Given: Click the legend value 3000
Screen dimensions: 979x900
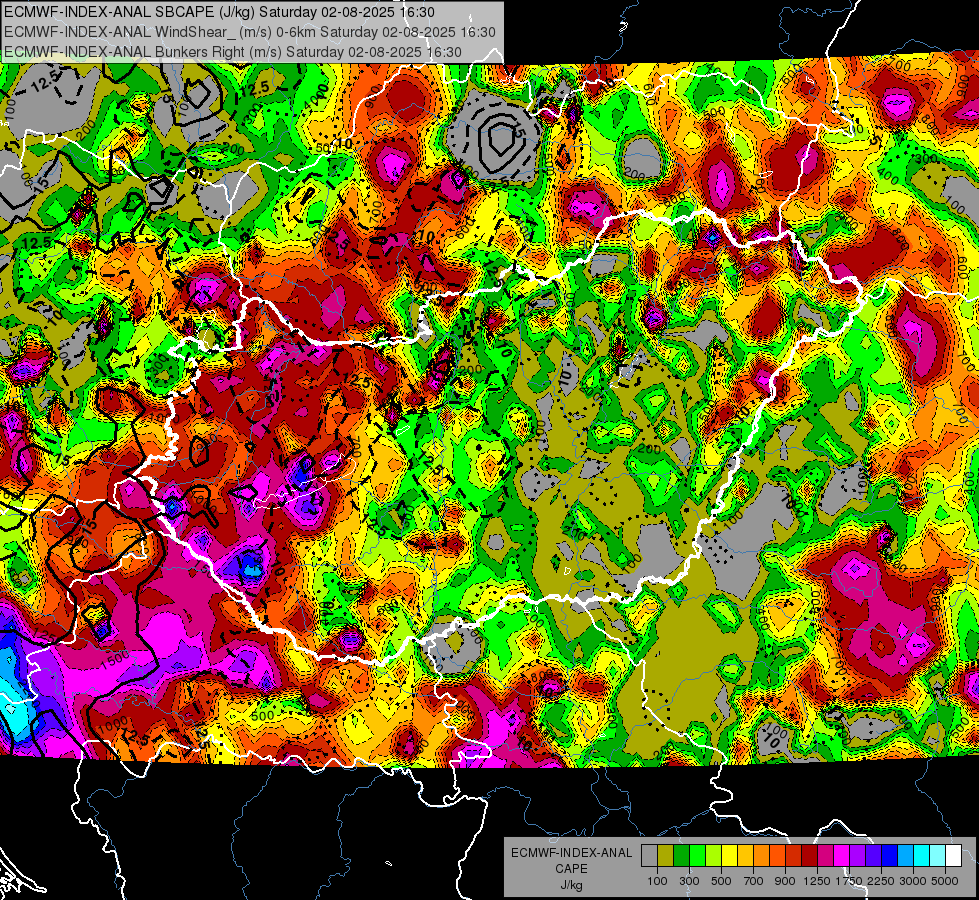Looking at the screenshot, I should coord(913,881).
